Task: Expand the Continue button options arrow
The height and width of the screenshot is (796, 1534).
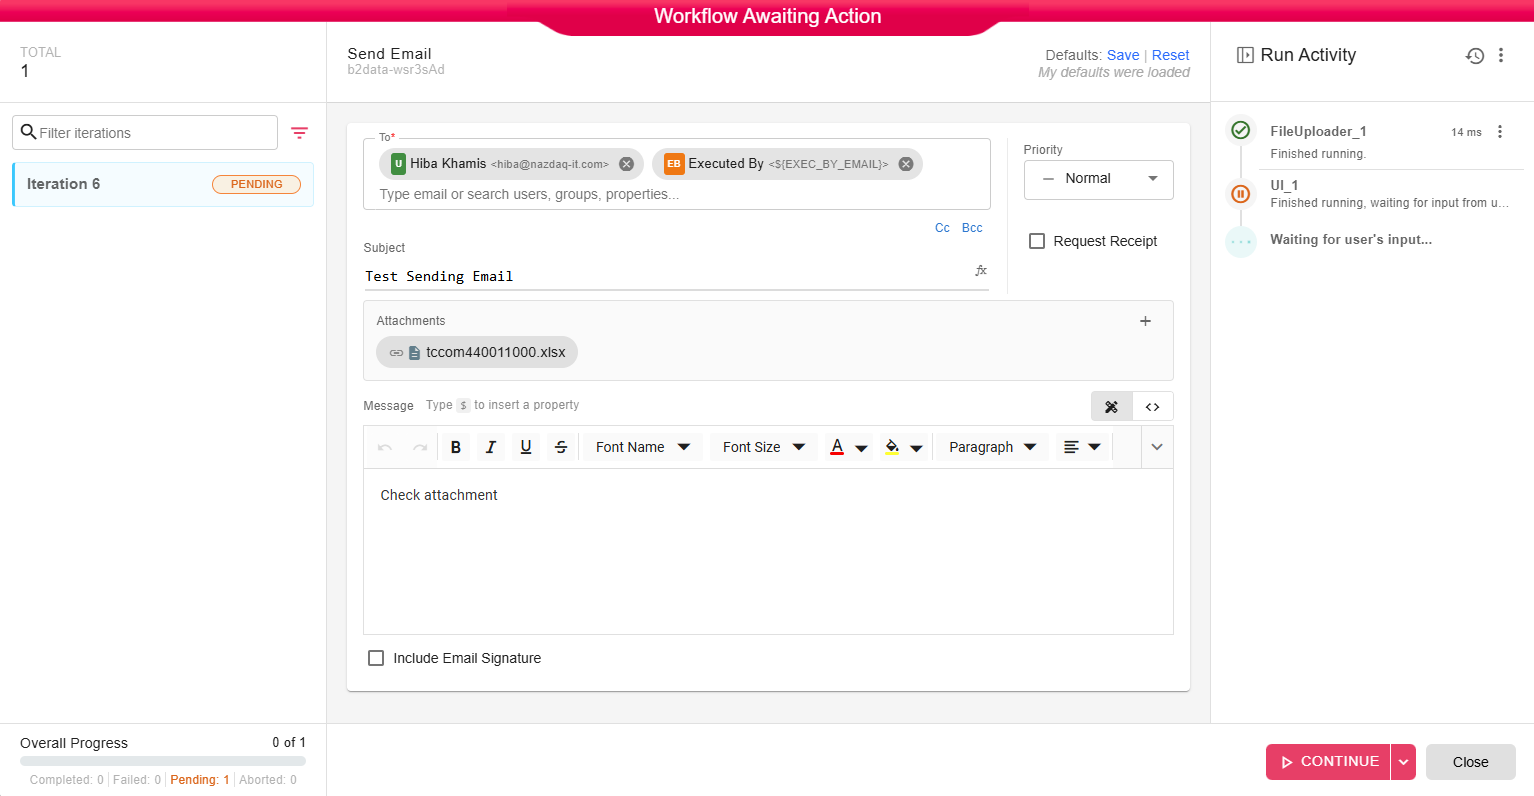Action: pos(1403,762)
